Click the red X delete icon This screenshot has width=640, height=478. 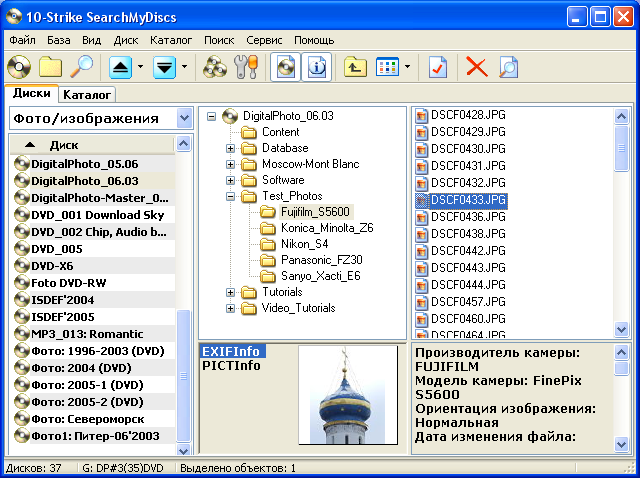(477, 67)
